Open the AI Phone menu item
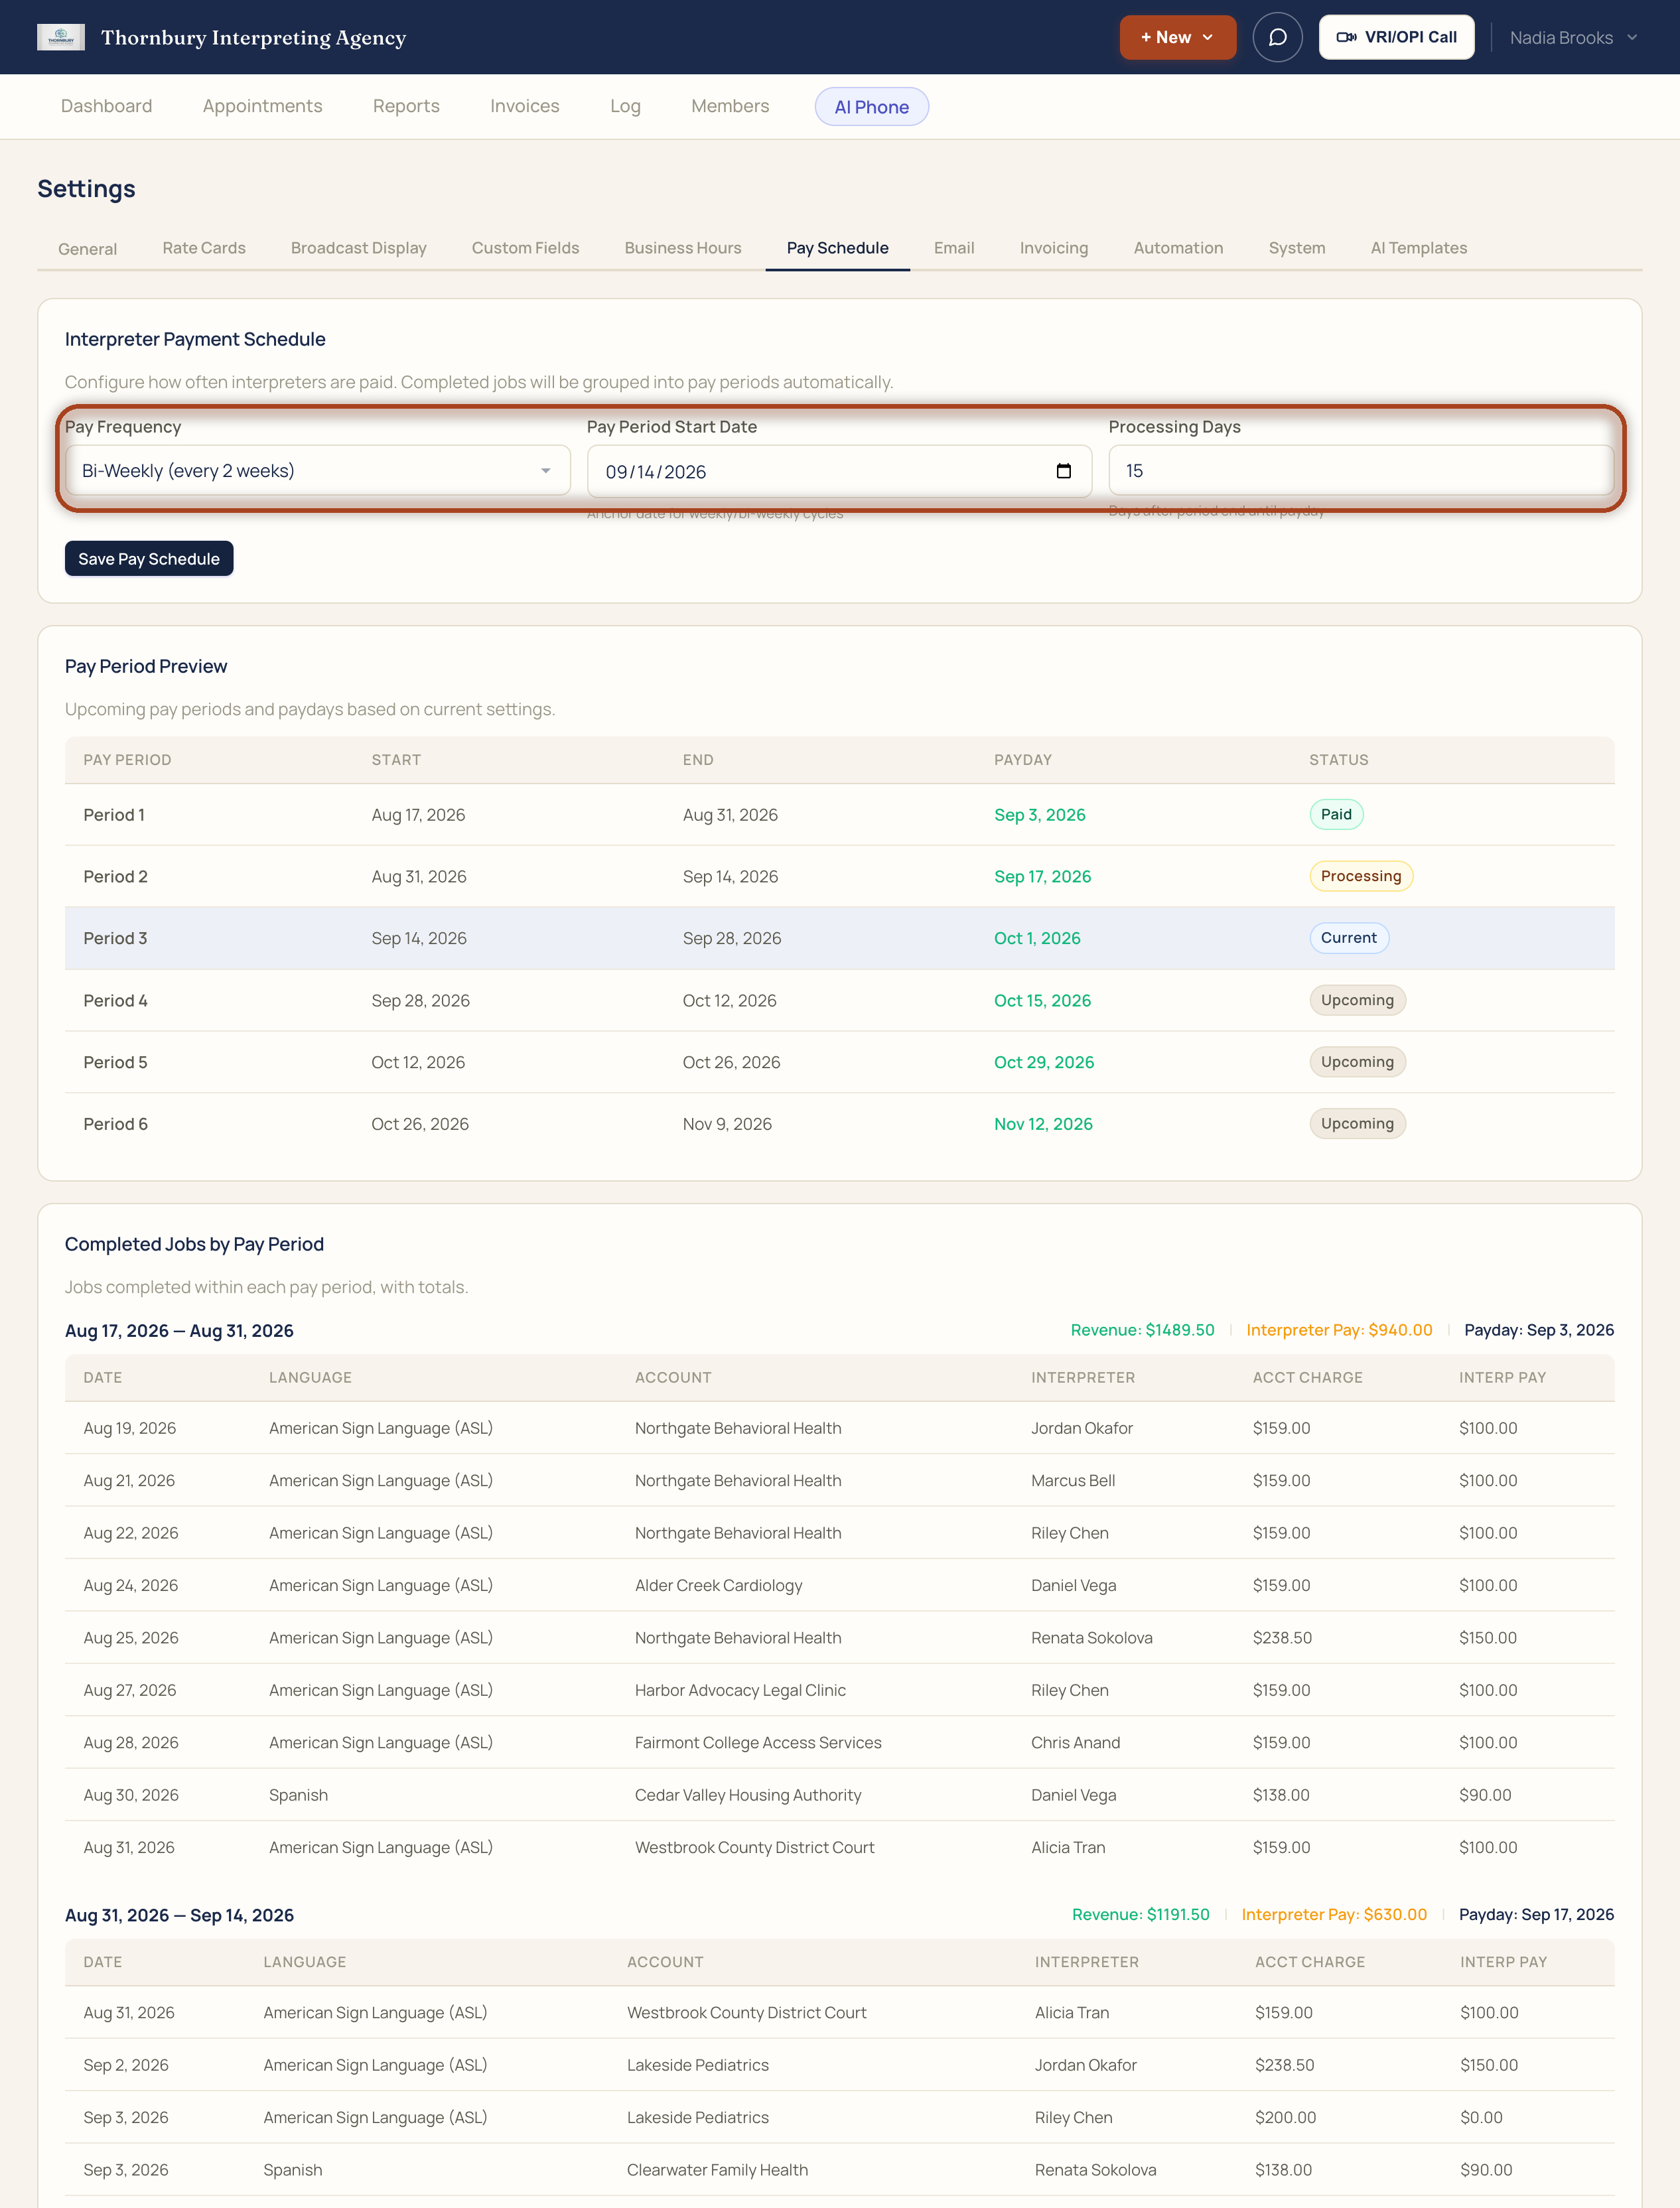The image size is (1680, 2208). point(871,107)
